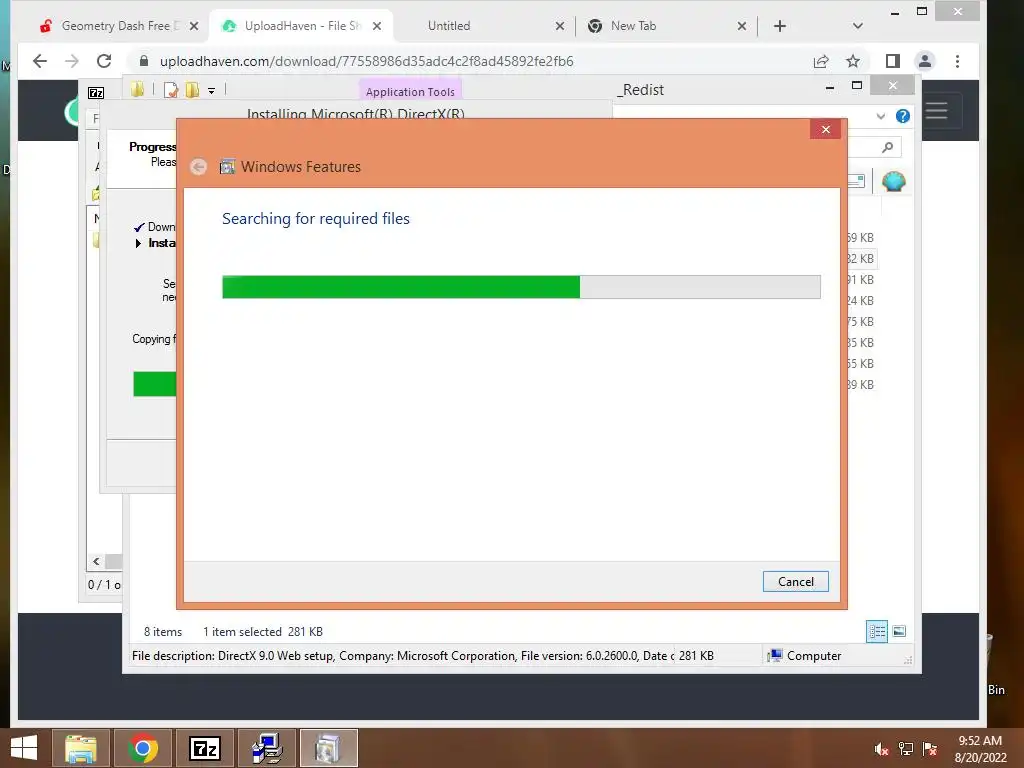Close the Untitled browser tab
The height and width of the screenshot is (768, 1024).
click(560, 27)
